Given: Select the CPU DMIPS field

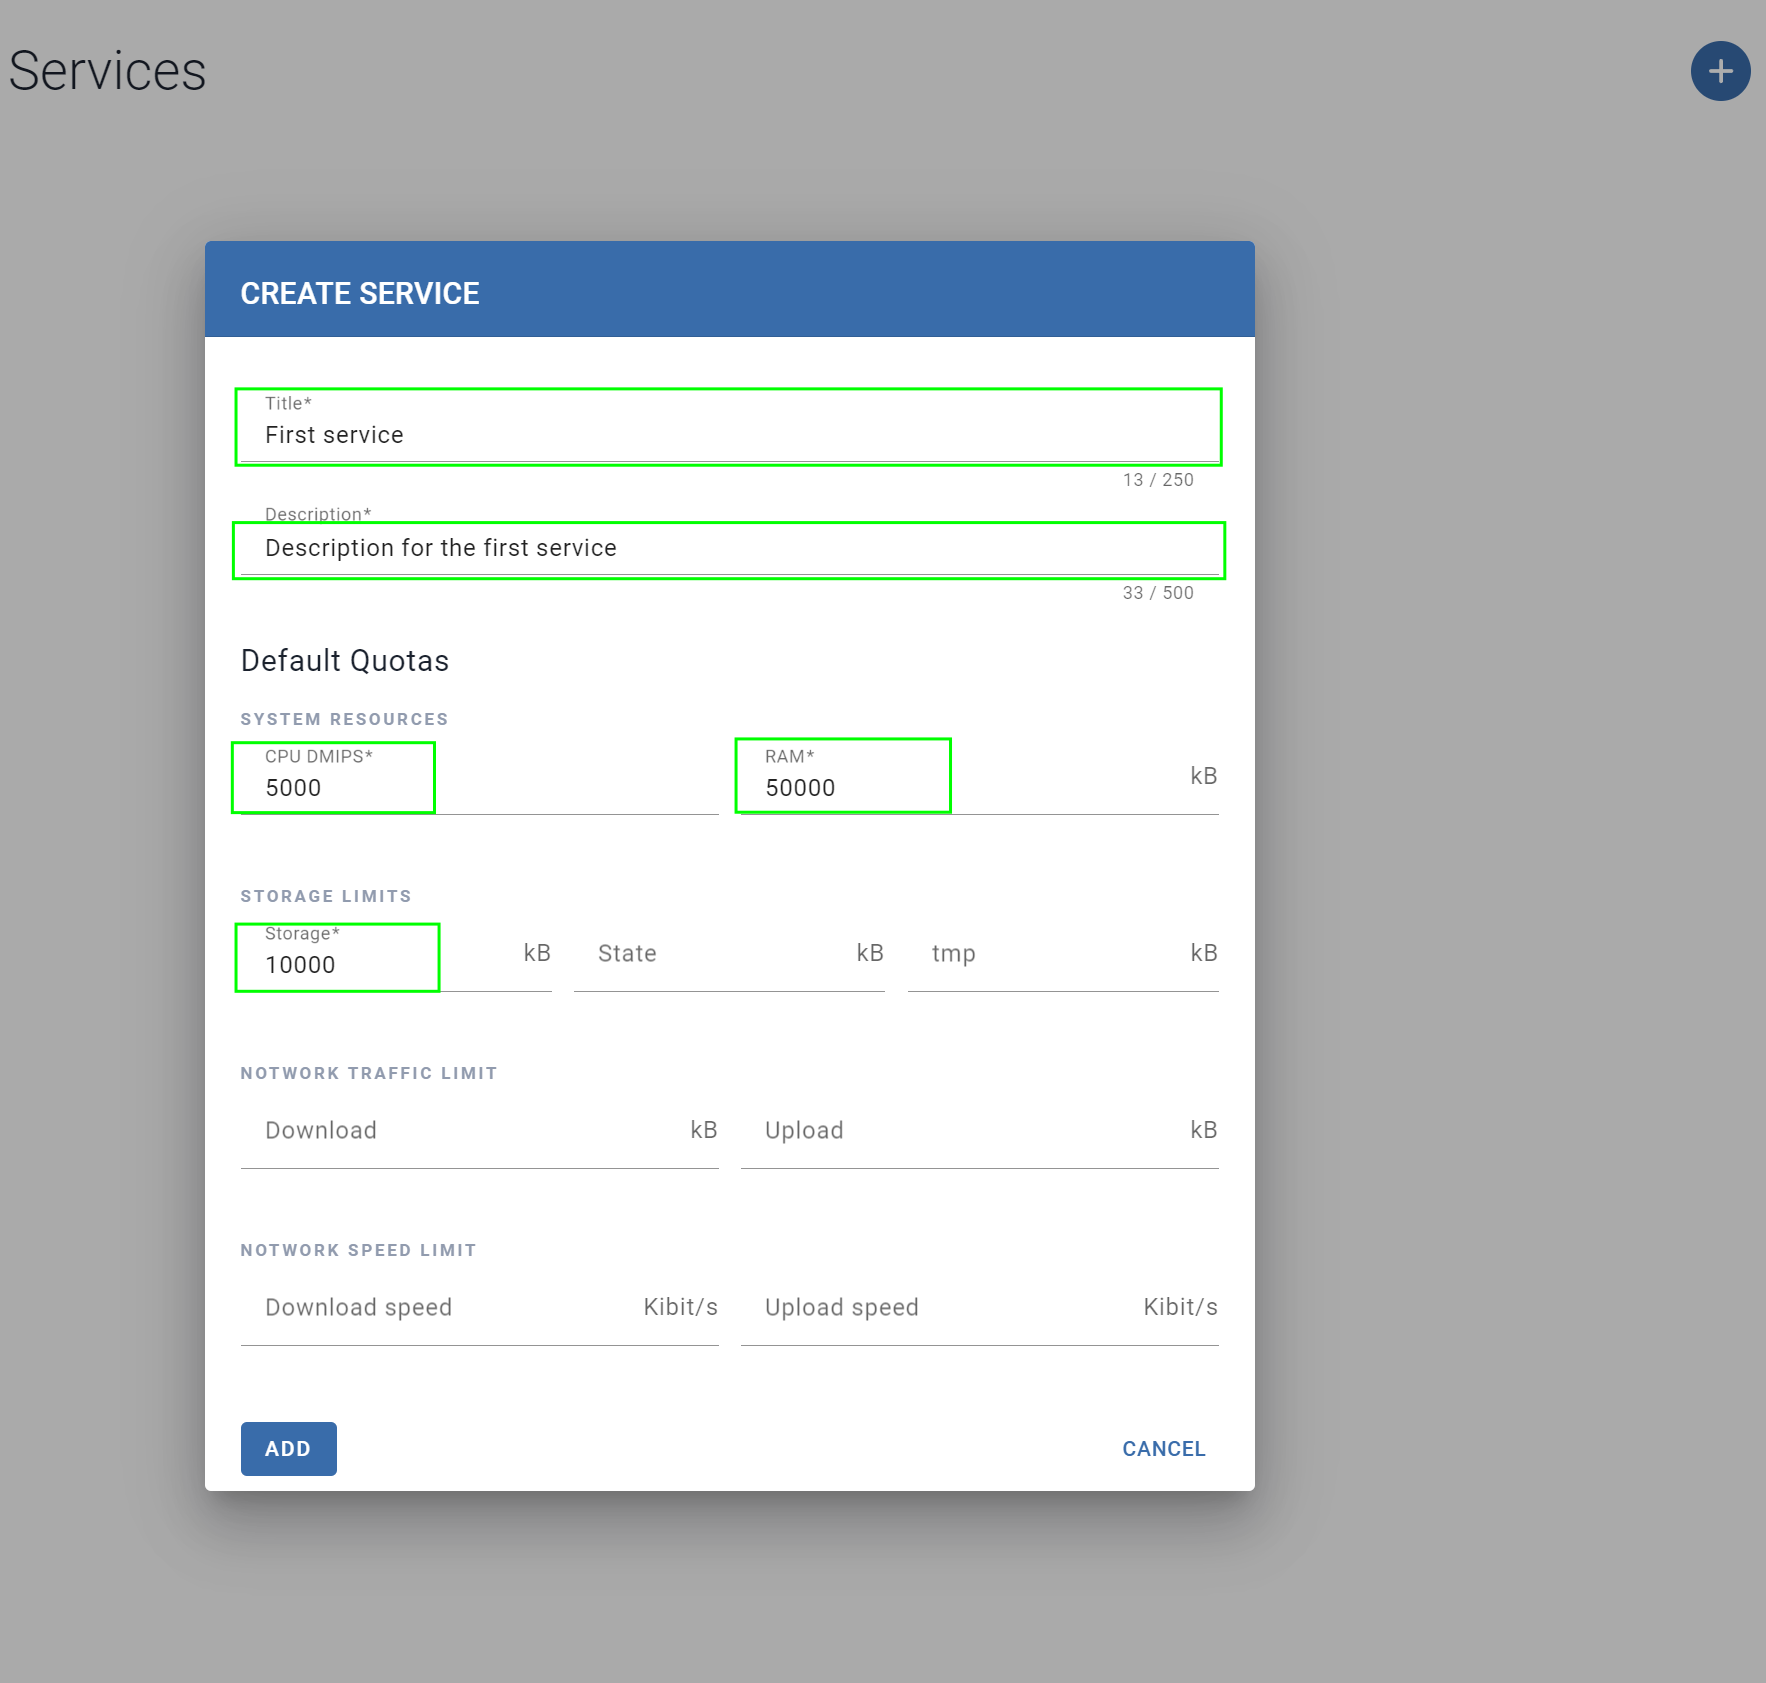Looking at the screenshot, I should [333, 788].
